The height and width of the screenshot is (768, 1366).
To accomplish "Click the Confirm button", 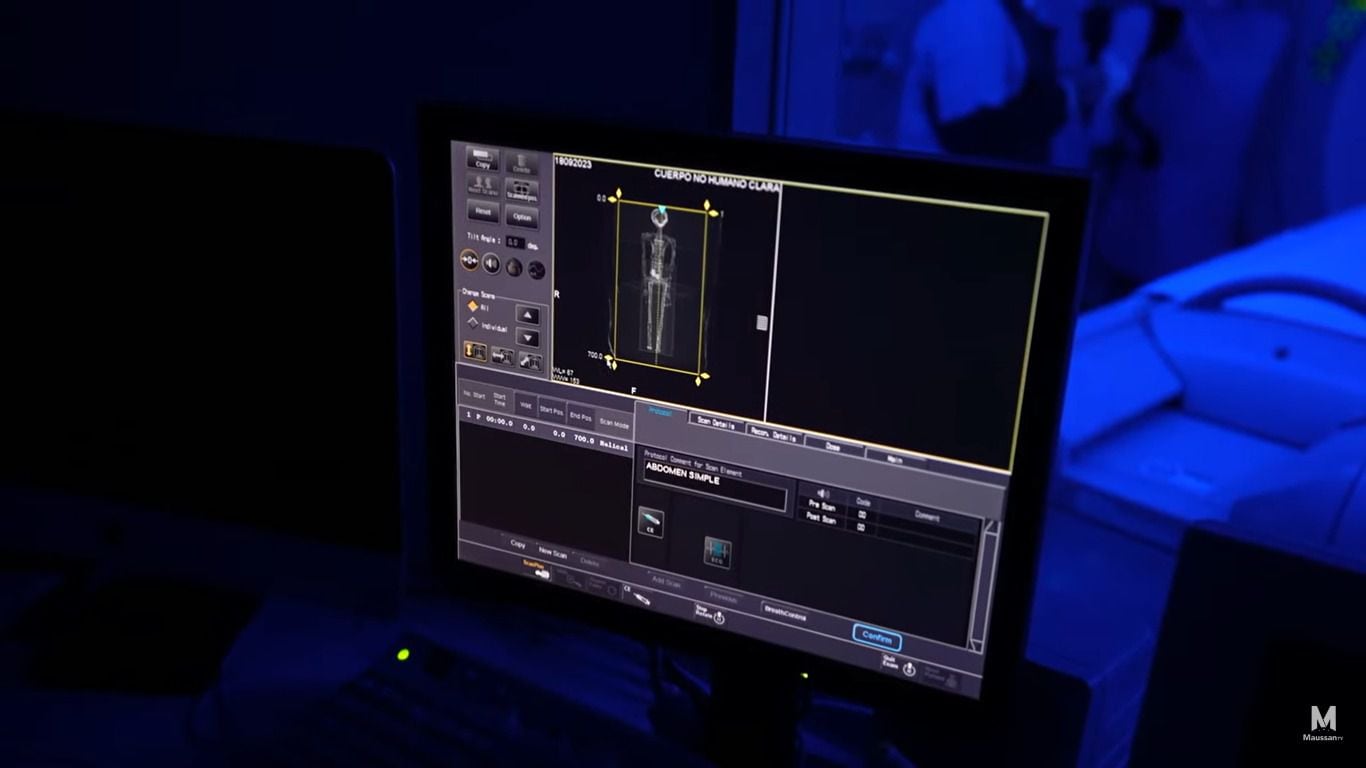I will point(877,639).
